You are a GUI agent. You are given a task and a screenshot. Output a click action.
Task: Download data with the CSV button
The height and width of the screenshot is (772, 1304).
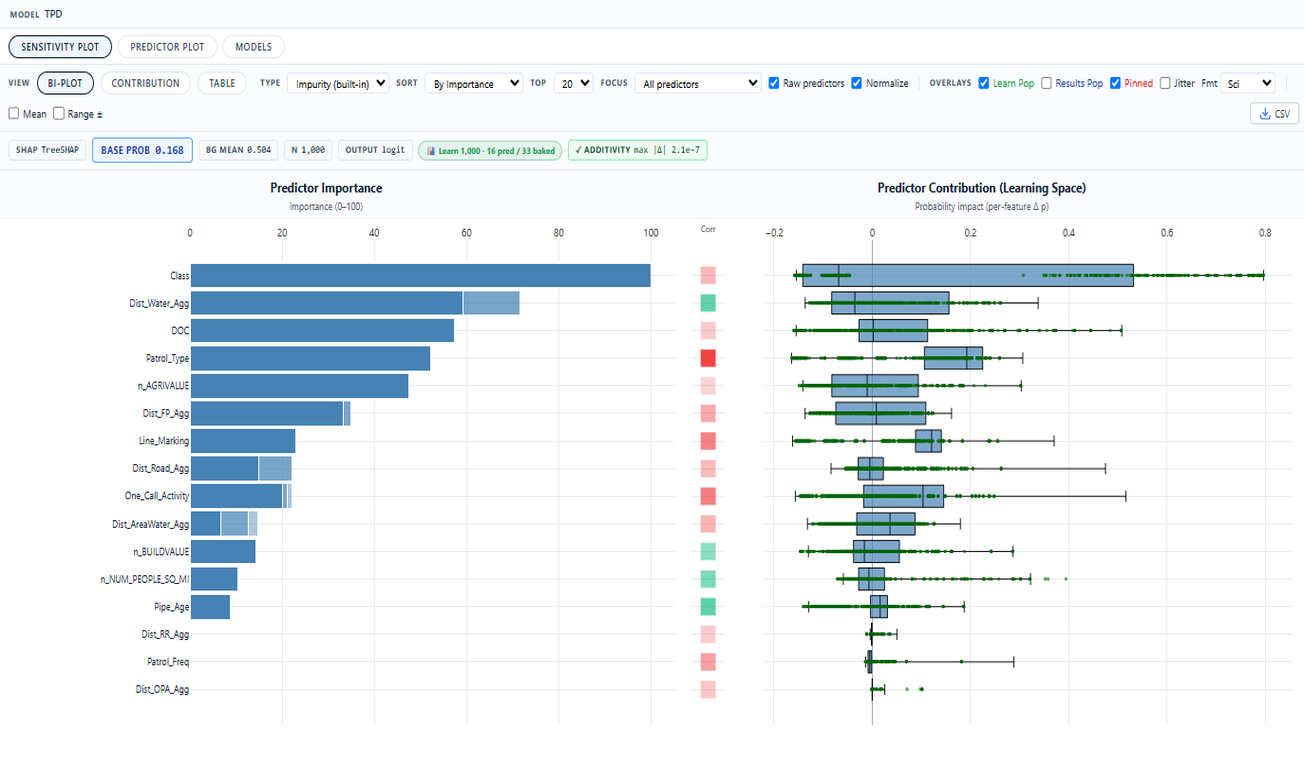[x=1274, y=114]
